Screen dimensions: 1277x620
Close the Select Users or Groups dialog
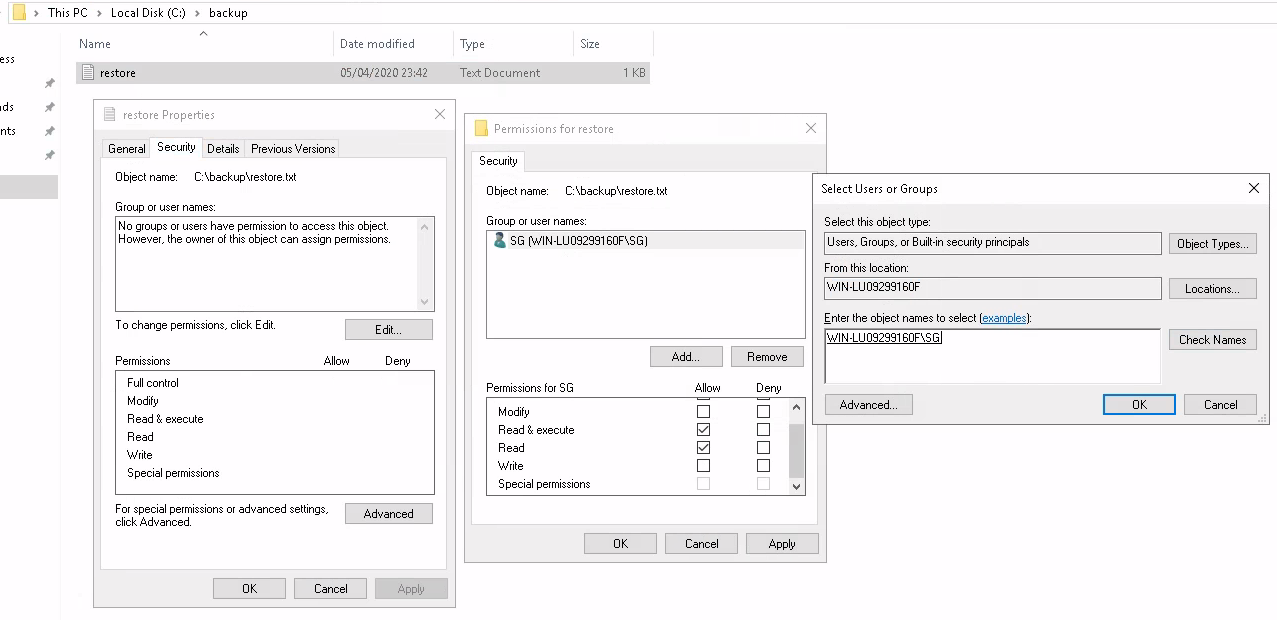[x=1254, y=188]
